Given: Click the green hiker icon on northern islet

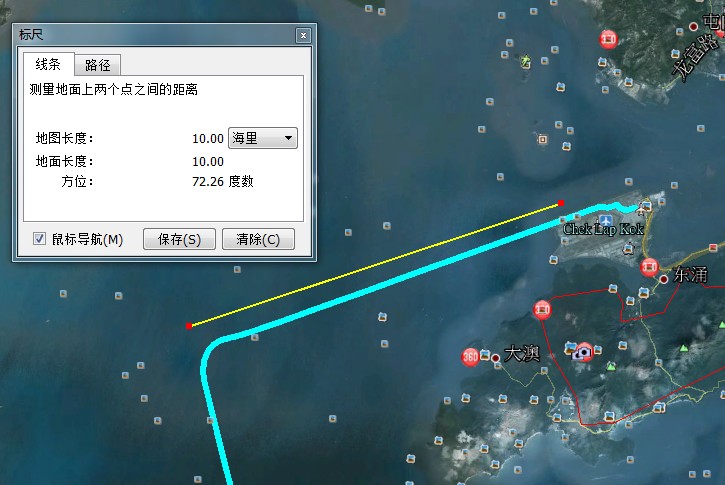Looking at the screenshot, I should [525, 61].
